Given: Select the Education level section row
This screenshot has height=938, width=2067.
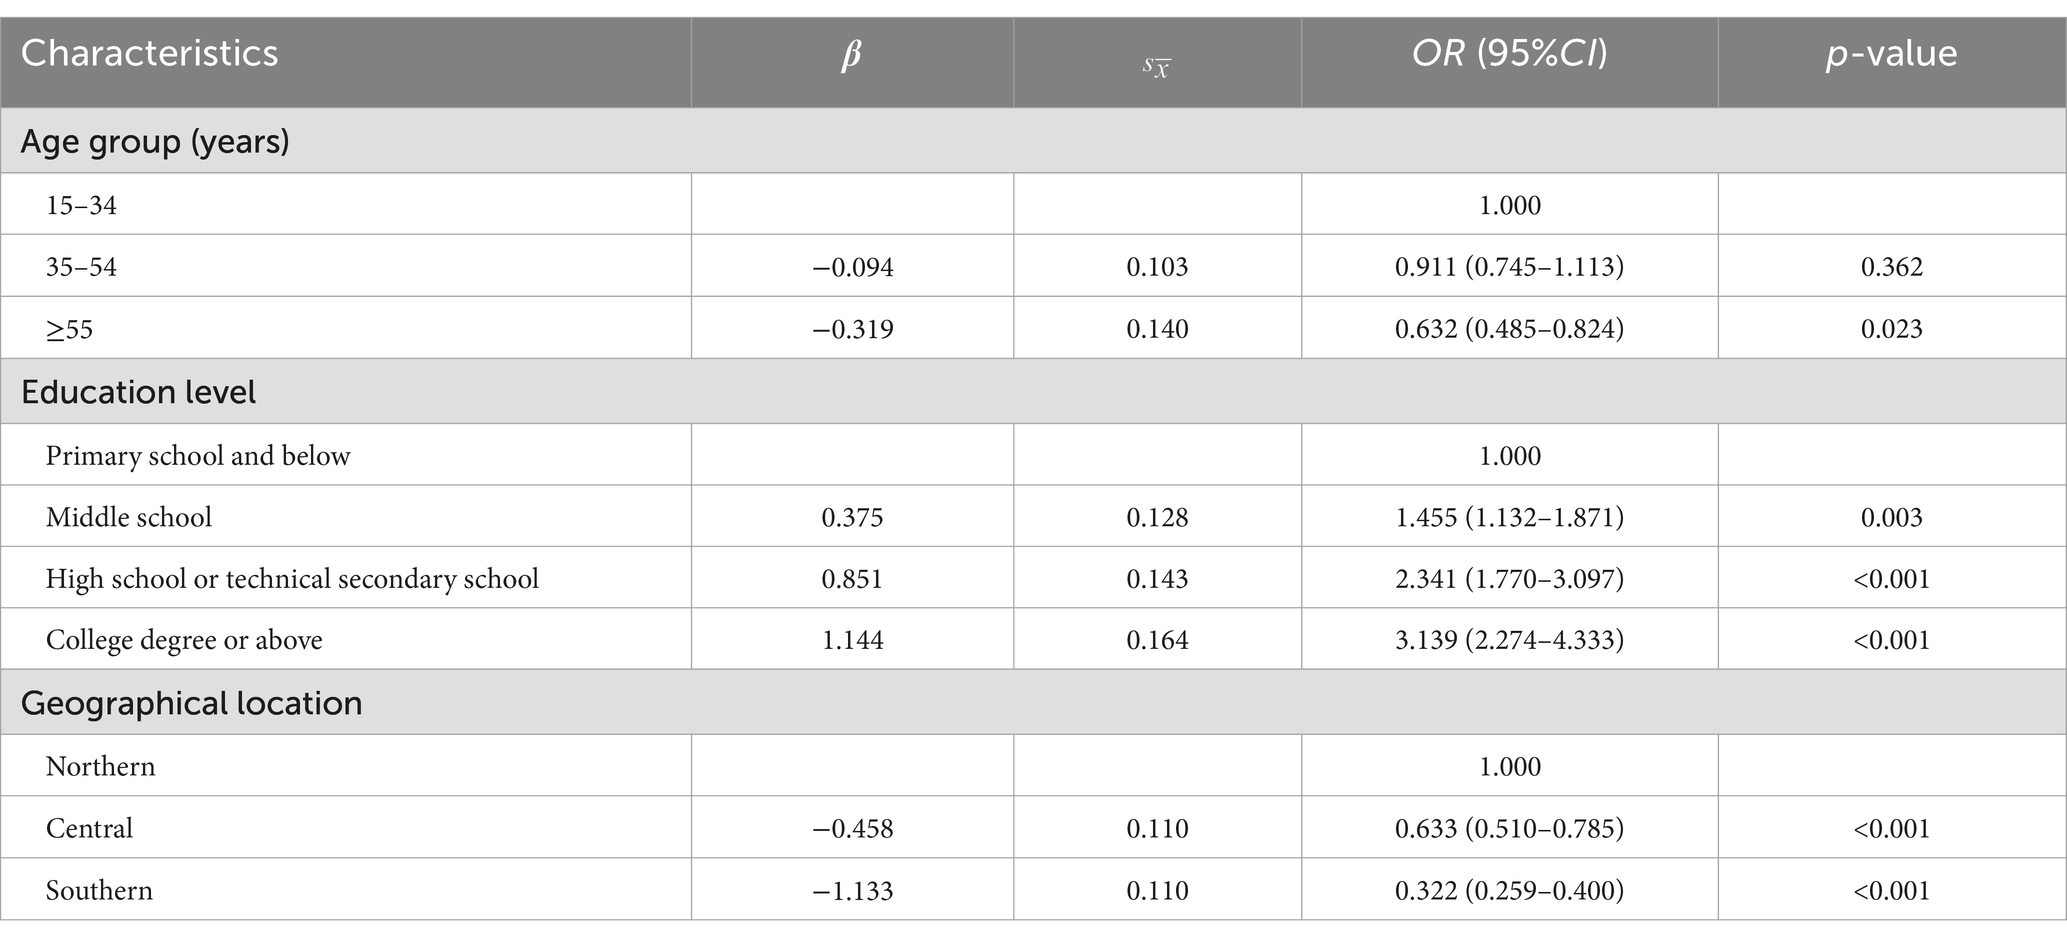Looking at the screenshot, I should (1033, 391).
